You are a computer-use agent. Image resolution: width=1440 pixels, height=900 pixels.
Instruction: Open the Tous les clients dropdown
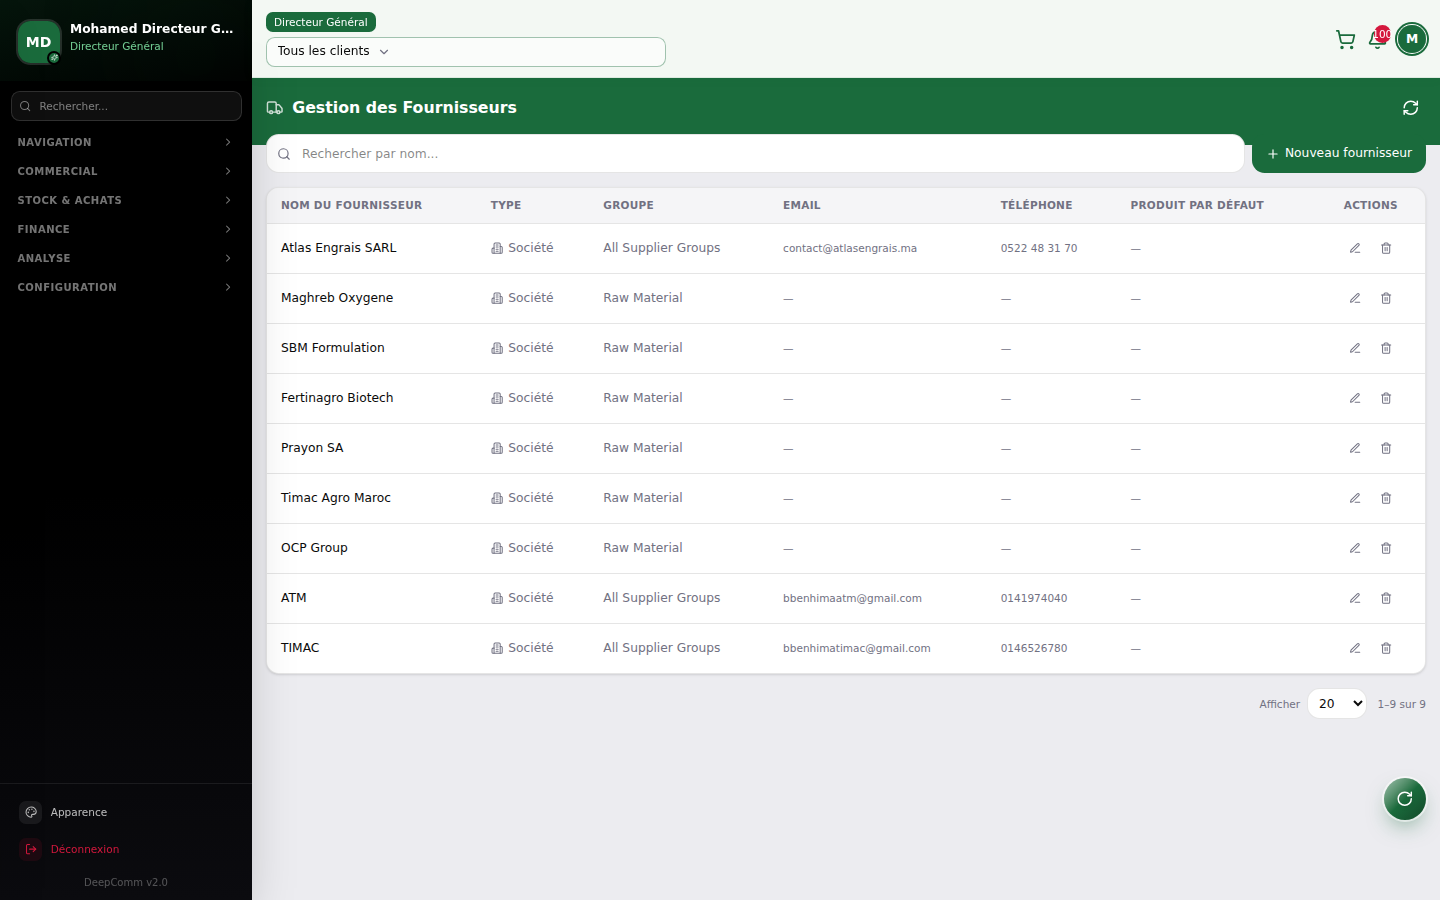pos(466,52)
